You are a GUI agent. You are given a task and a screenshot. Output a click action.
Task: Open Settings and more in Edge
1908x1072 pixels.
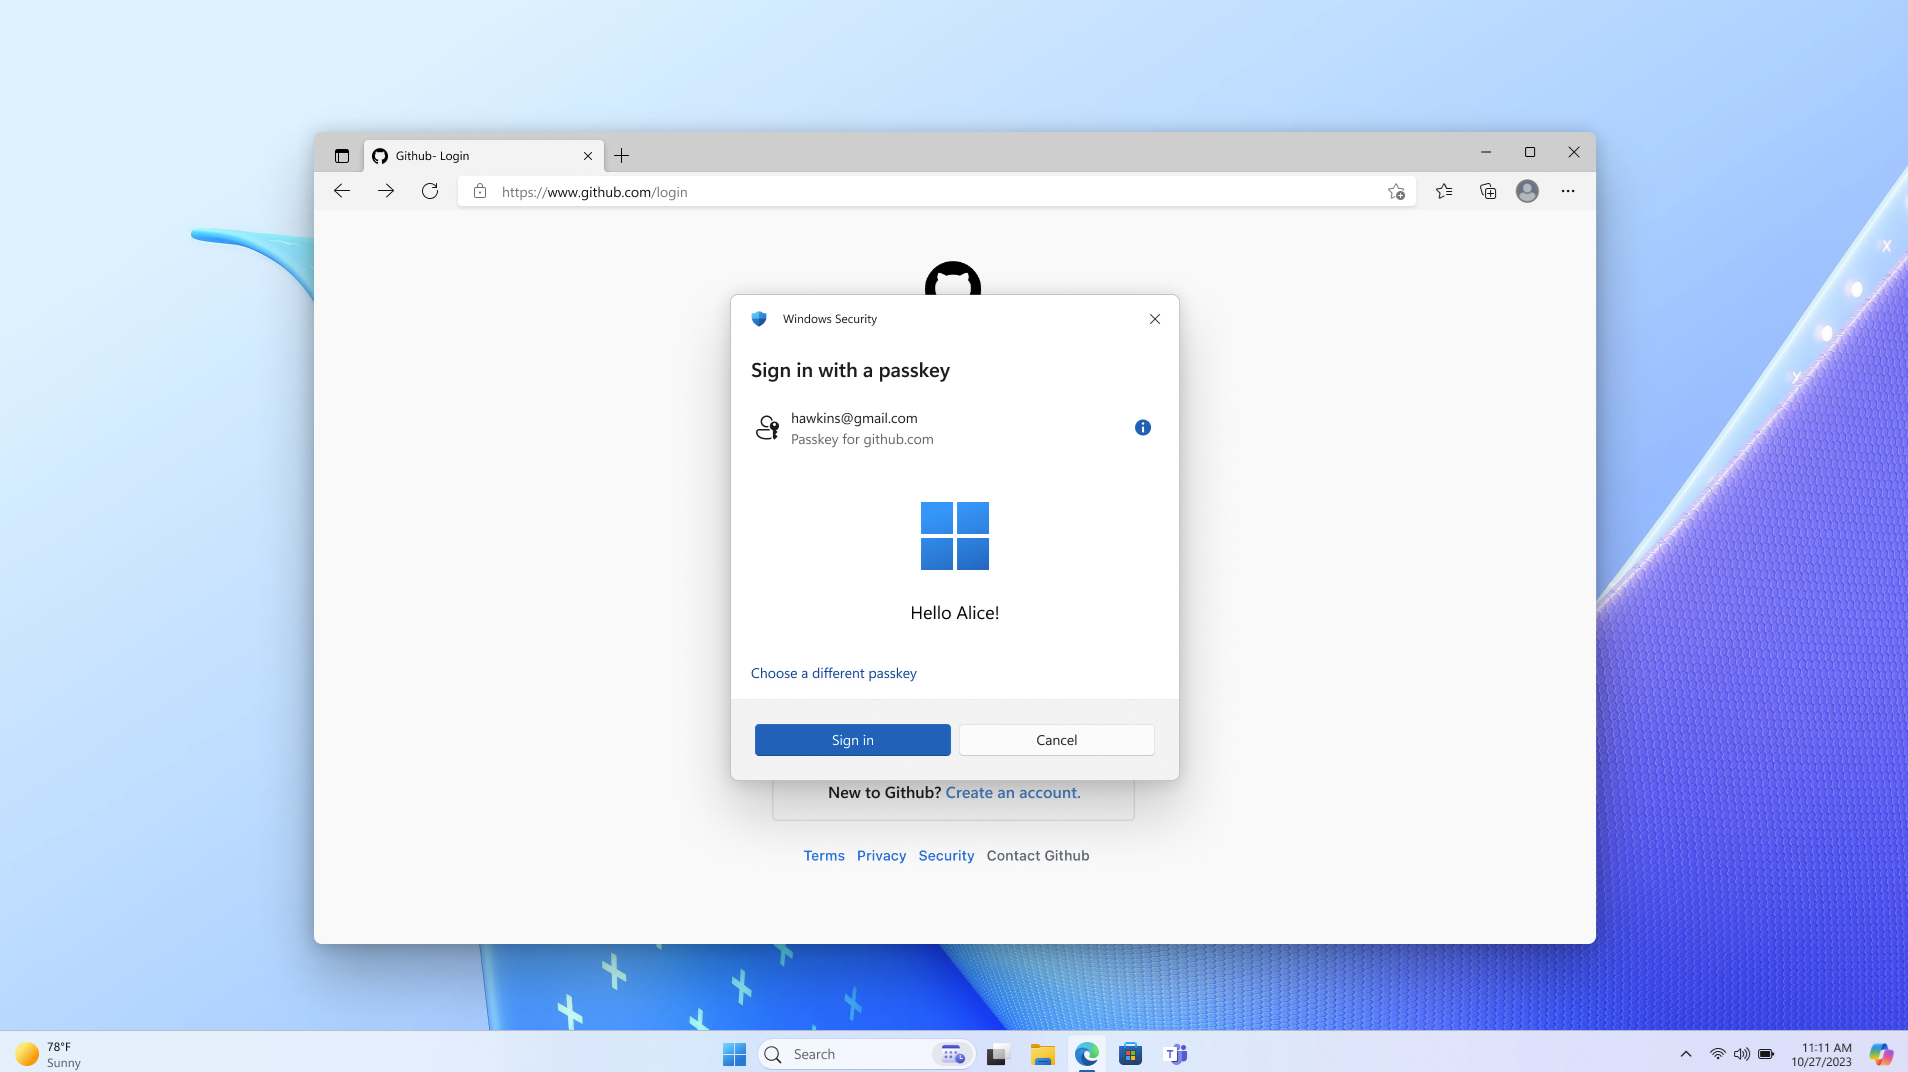click(1567, 191)
